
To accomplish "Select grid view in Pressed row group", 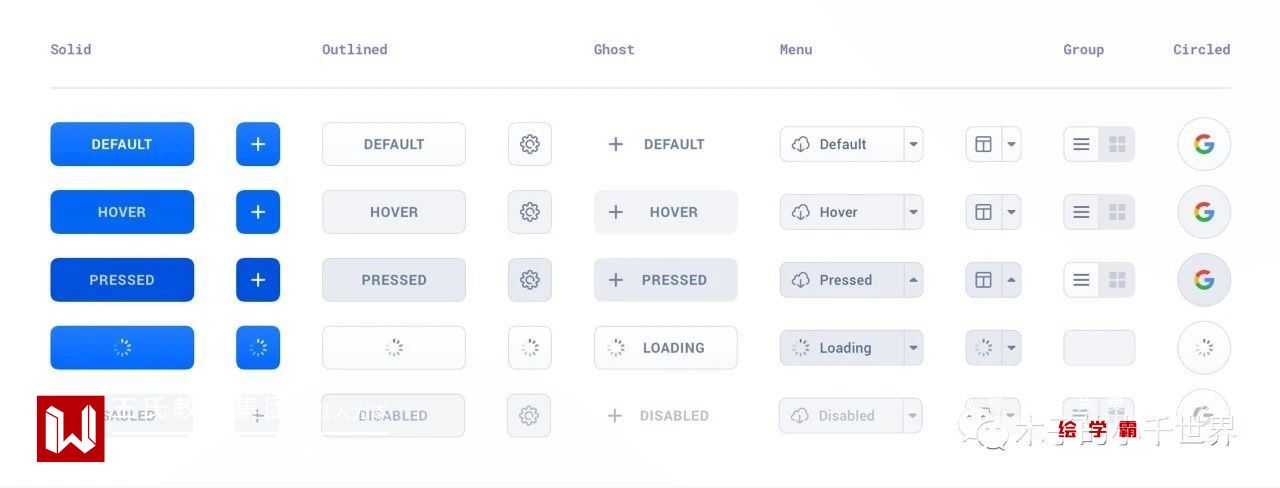I will [x=1117, y=280].
